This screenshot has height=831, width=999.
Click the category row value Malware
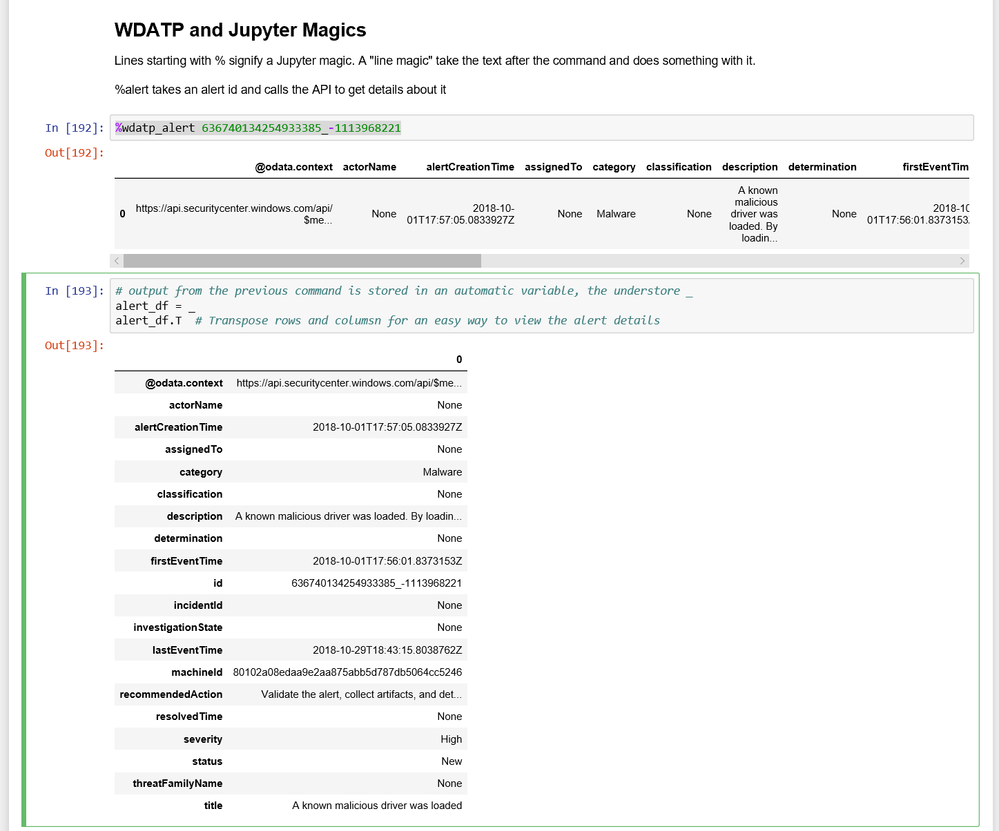click(442, 472)
